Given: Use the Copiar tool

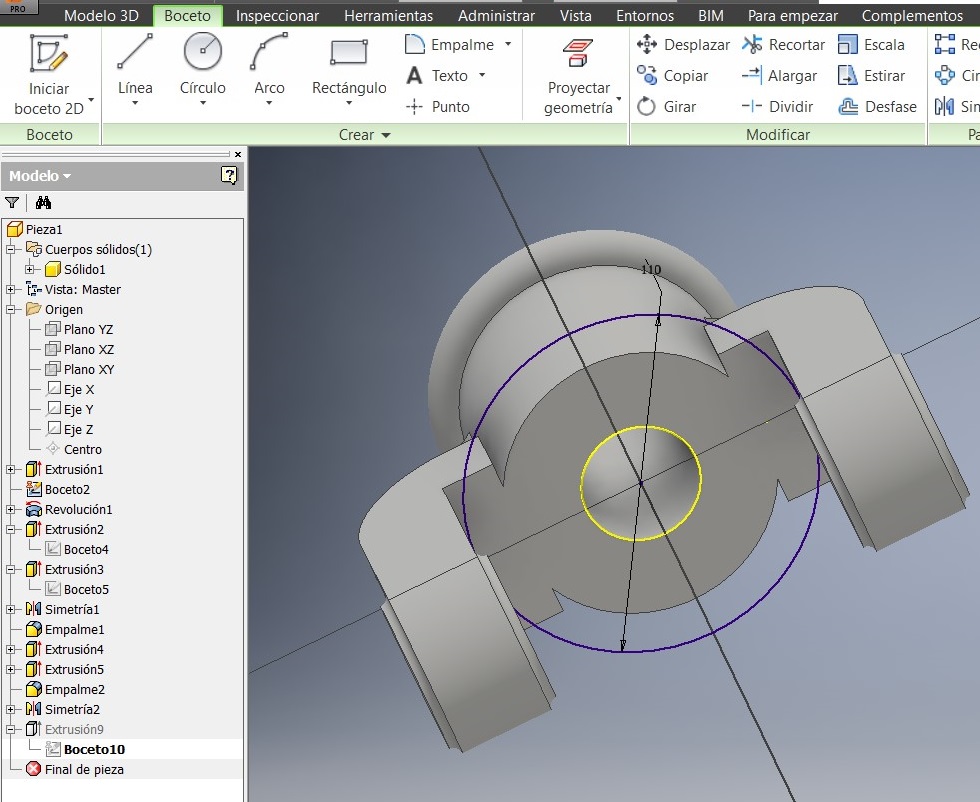Looking at the screenshot, I should tap(672, 76).
